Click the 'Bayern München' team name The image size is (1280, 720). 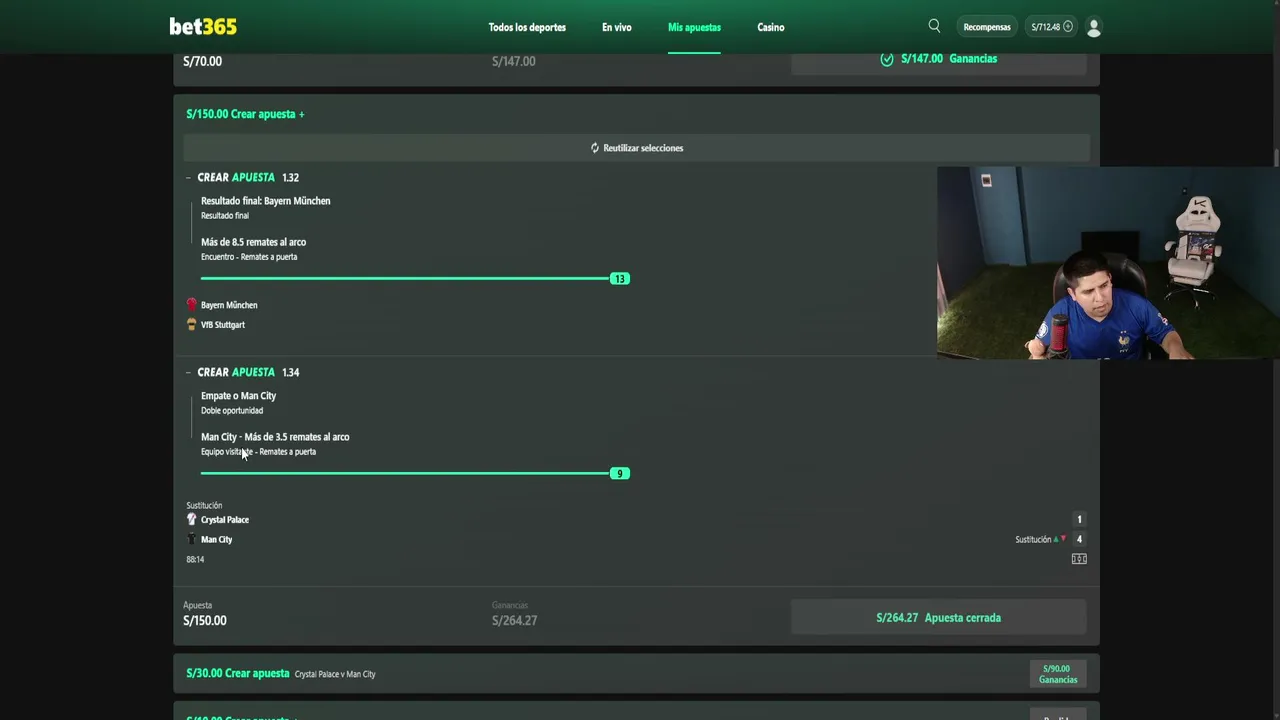point(229,305)
